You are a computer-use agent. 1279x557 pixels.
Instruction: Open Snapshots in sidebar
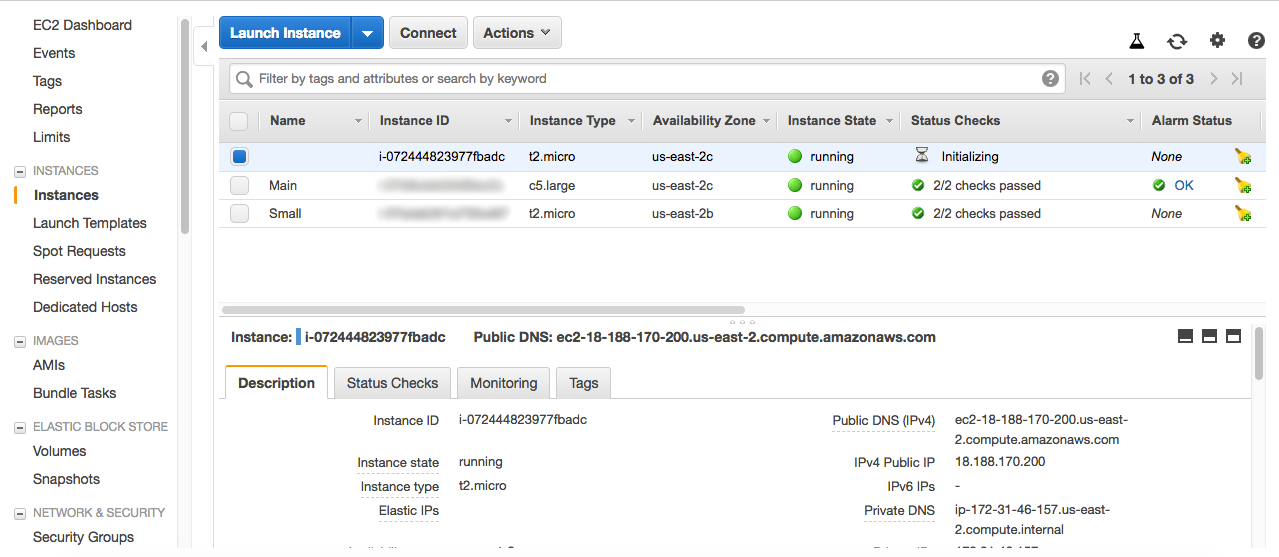click(x=67, y=479)
